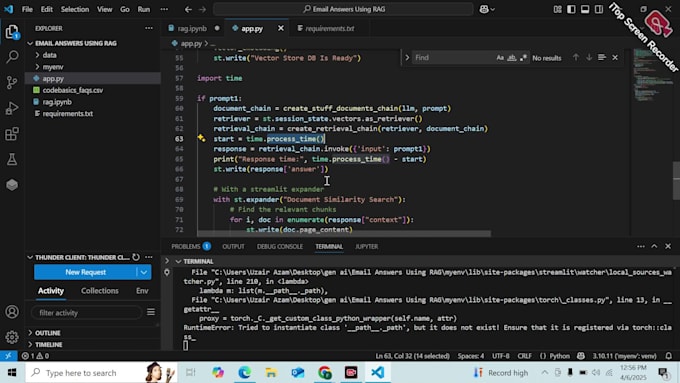Click the New Request button
Viewport: 680px width, 383px height.
pyautogui.click(x=85, y=272)
